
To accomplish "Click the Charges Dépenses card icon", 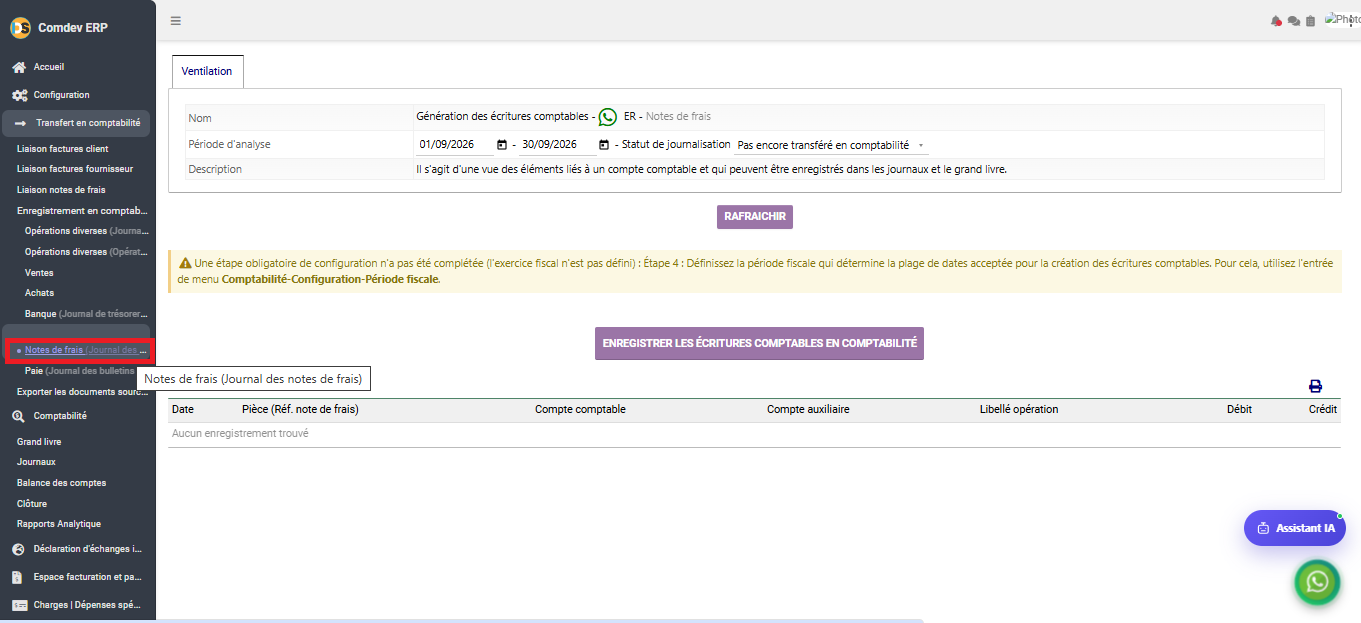I will click(x=19, y=605).
